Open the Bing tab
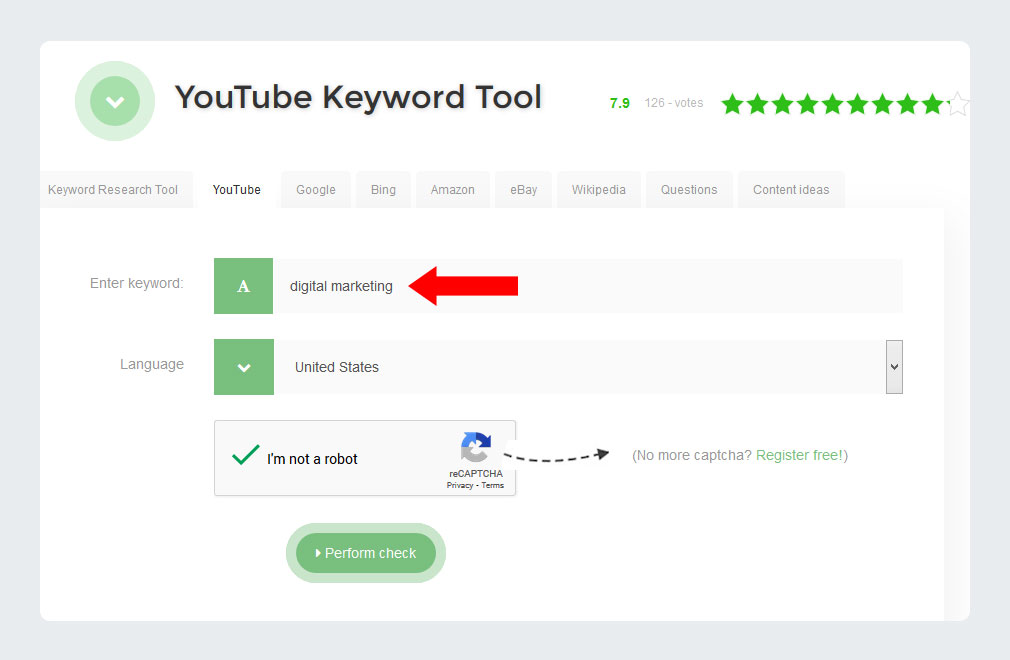This screenshot has height=660, width=1010. point(383,190)
